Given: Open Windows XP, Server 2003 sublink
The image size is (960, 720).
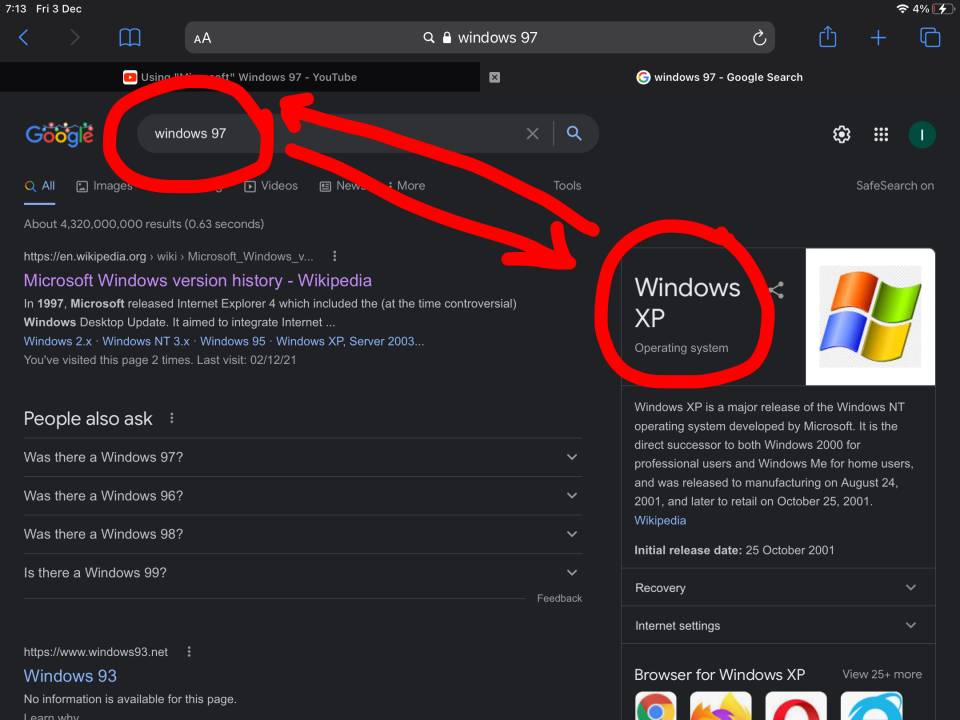Looking at the screenshot, I should click(350, 341).
